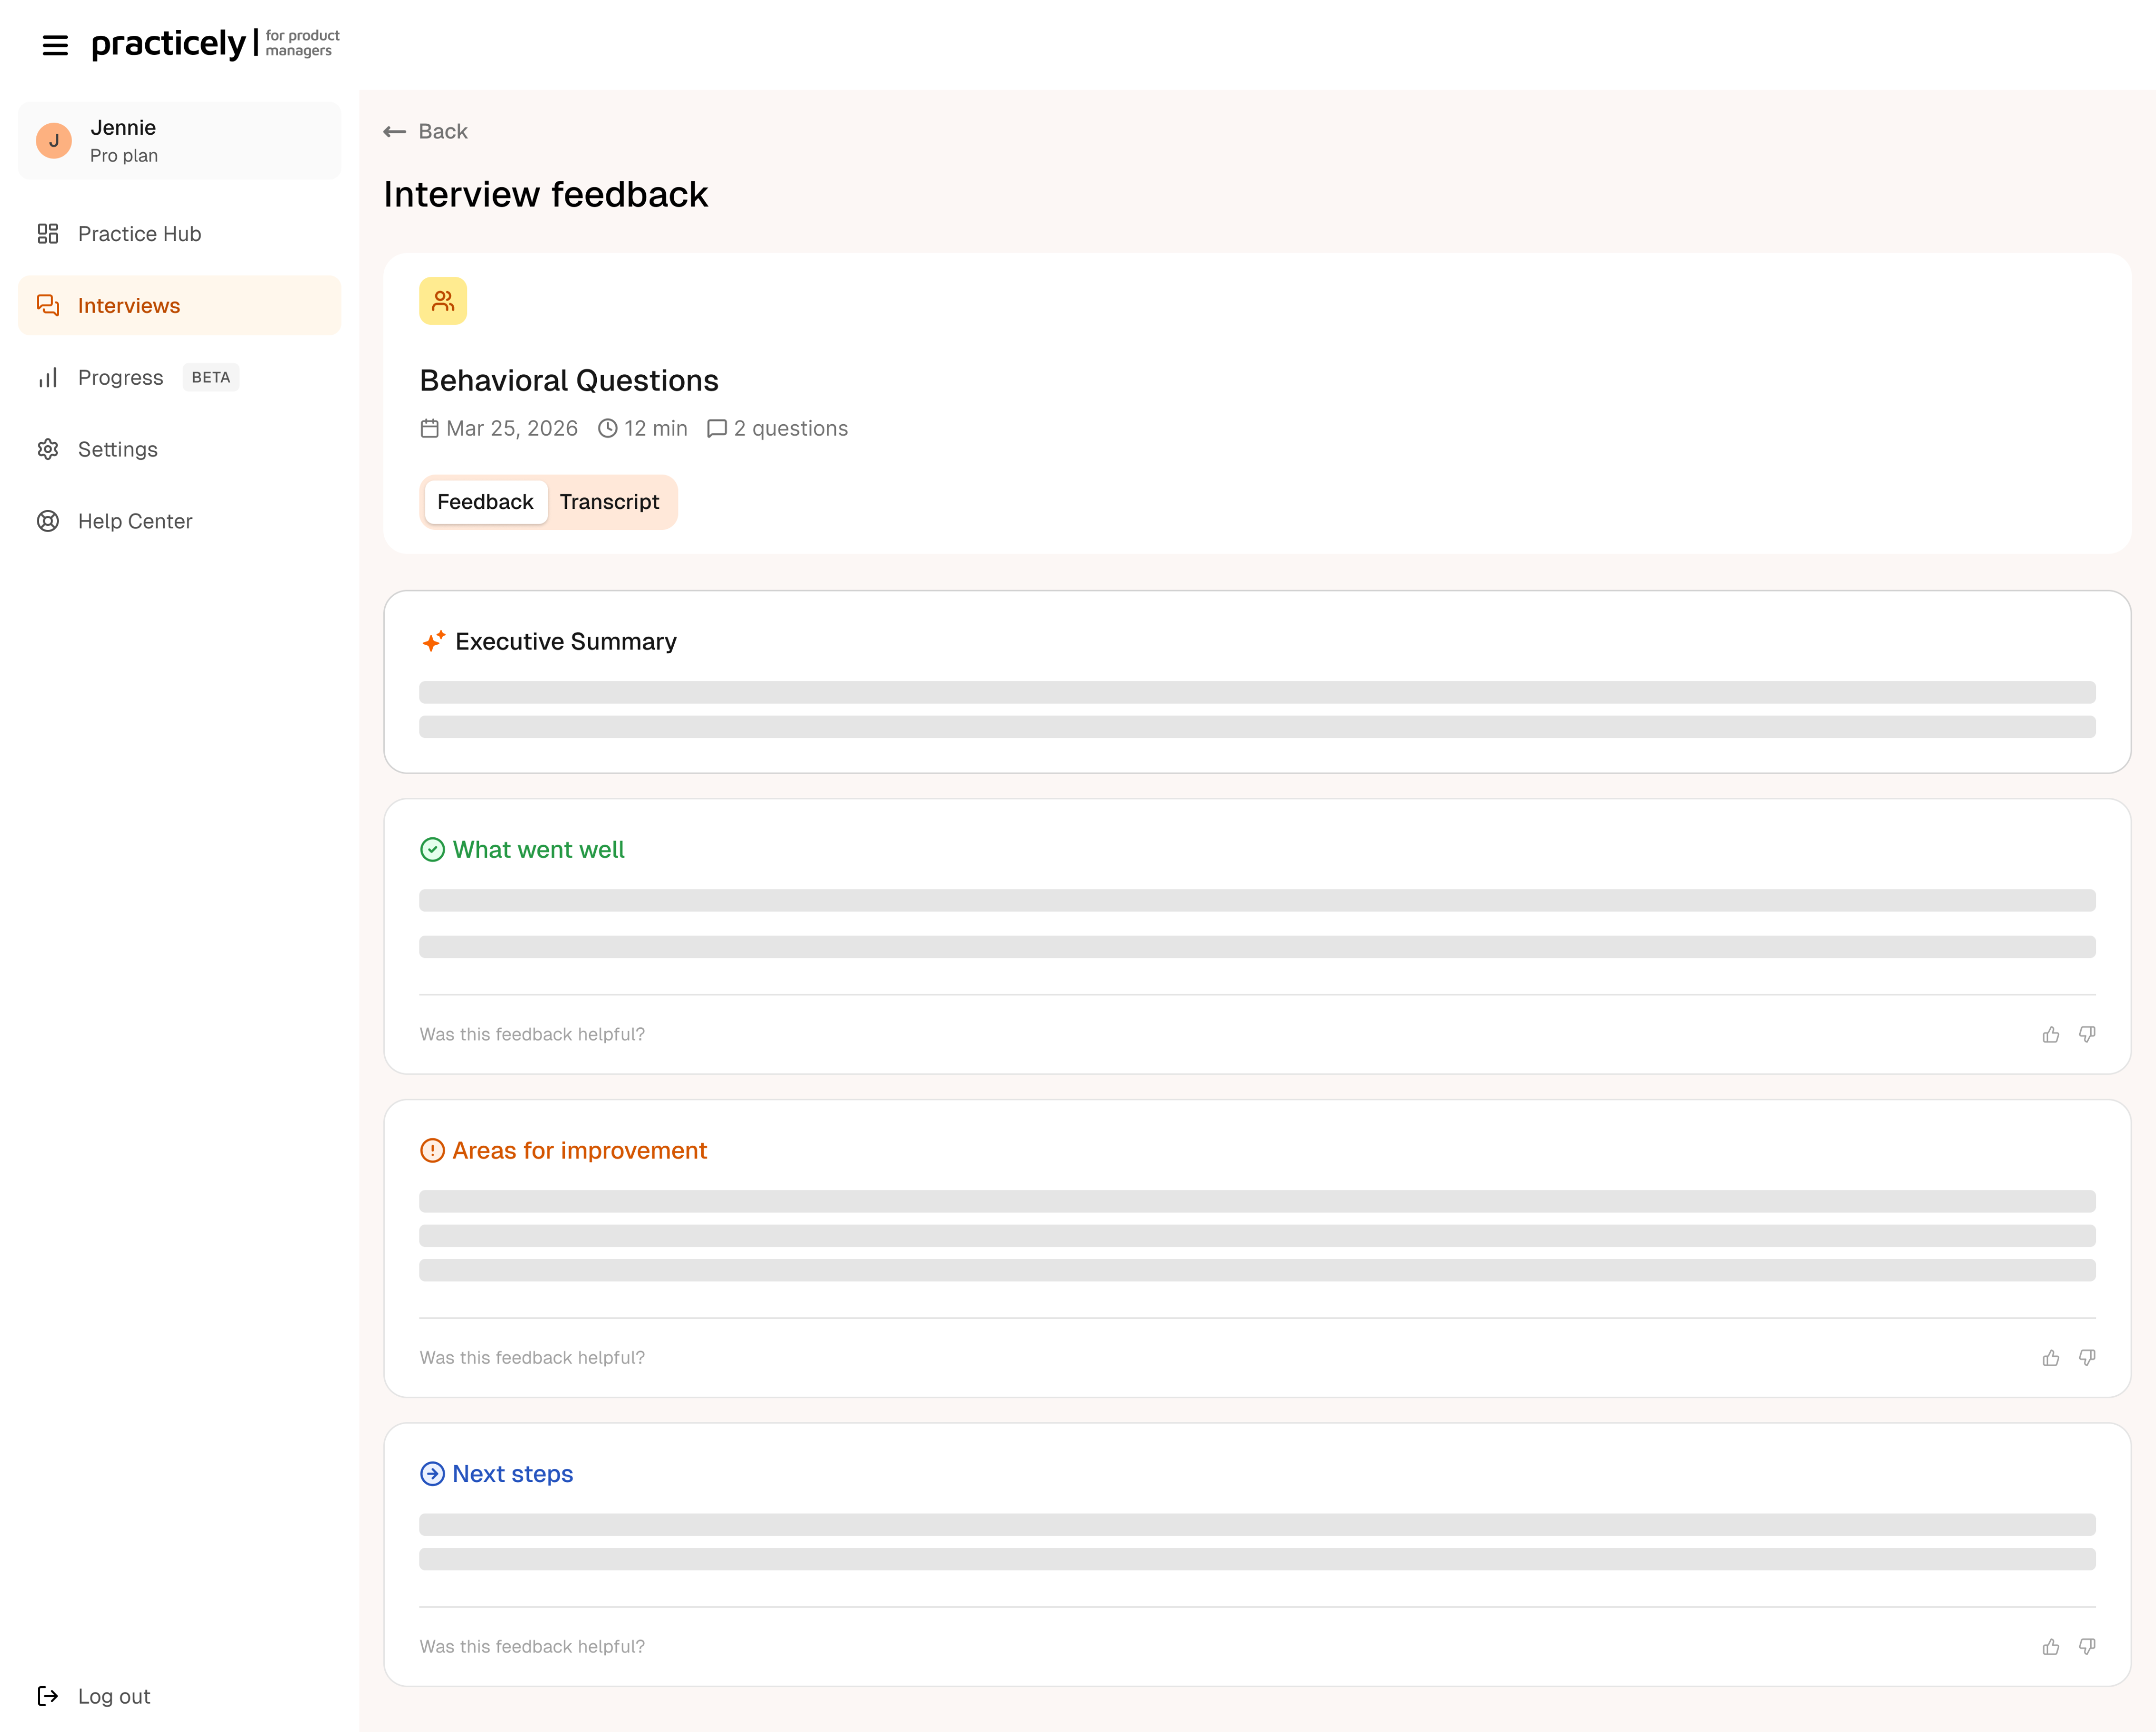This screenshot has width=2156, height=1732.
Task: Open Jennie's Pro plan profile card
Action: tap(179, 141)
